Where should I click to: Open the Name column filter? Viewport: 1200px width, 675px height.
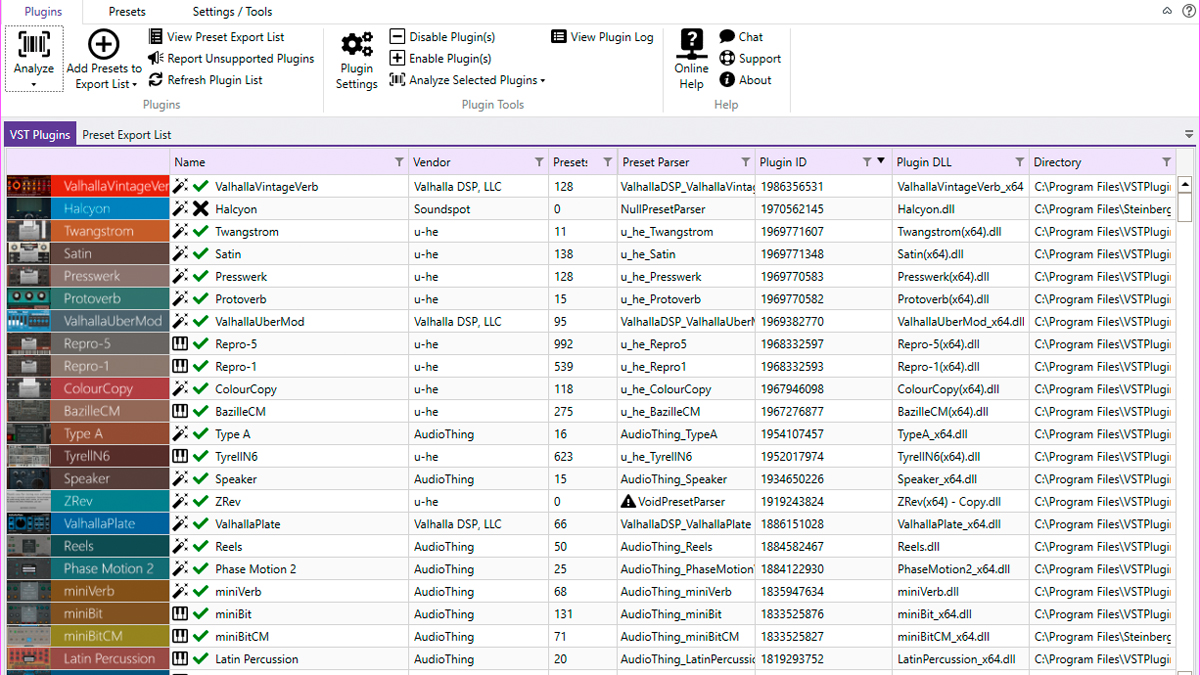coord(399,162)
